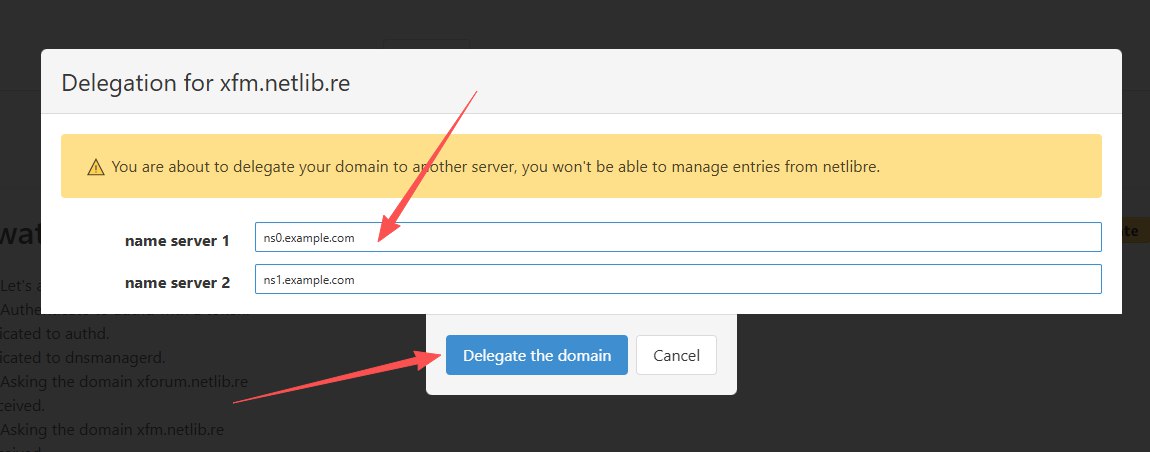Click the warning triangle icon in the banner
1150x452 pixels.
(96, 167)
